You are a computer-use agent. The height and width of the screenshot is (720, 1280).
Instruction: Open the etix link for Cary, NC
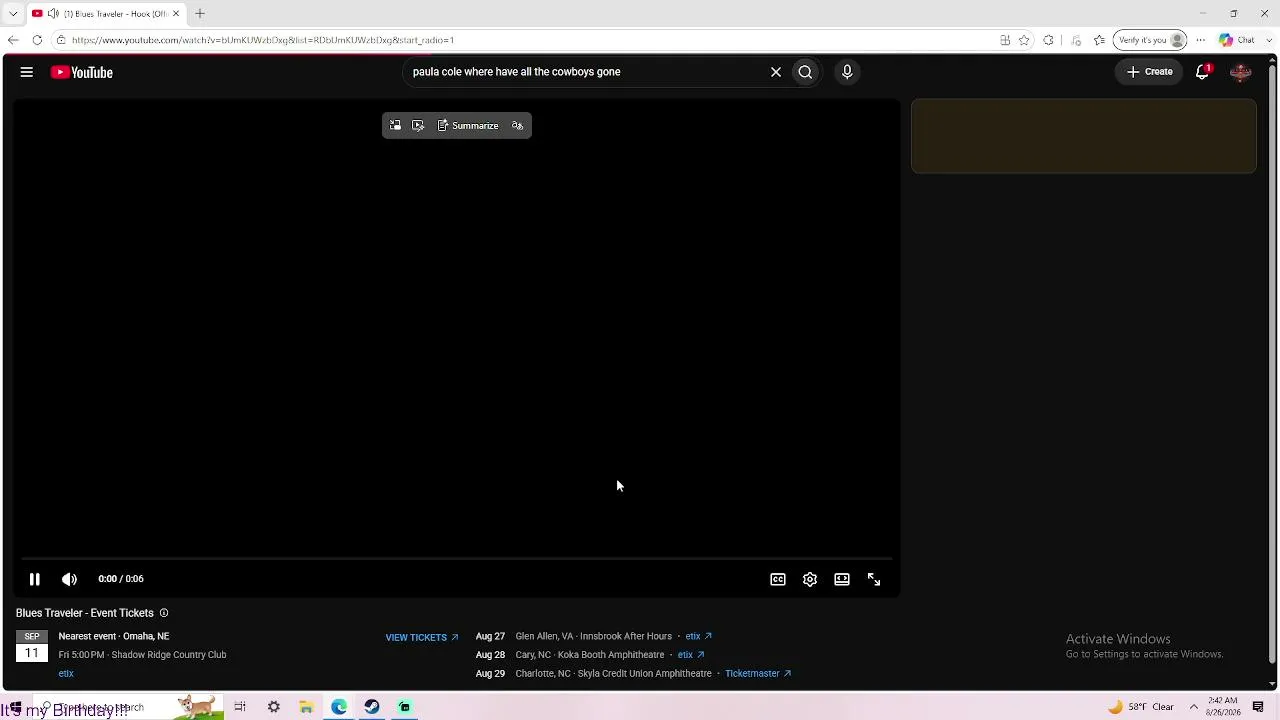coord(691,655)
